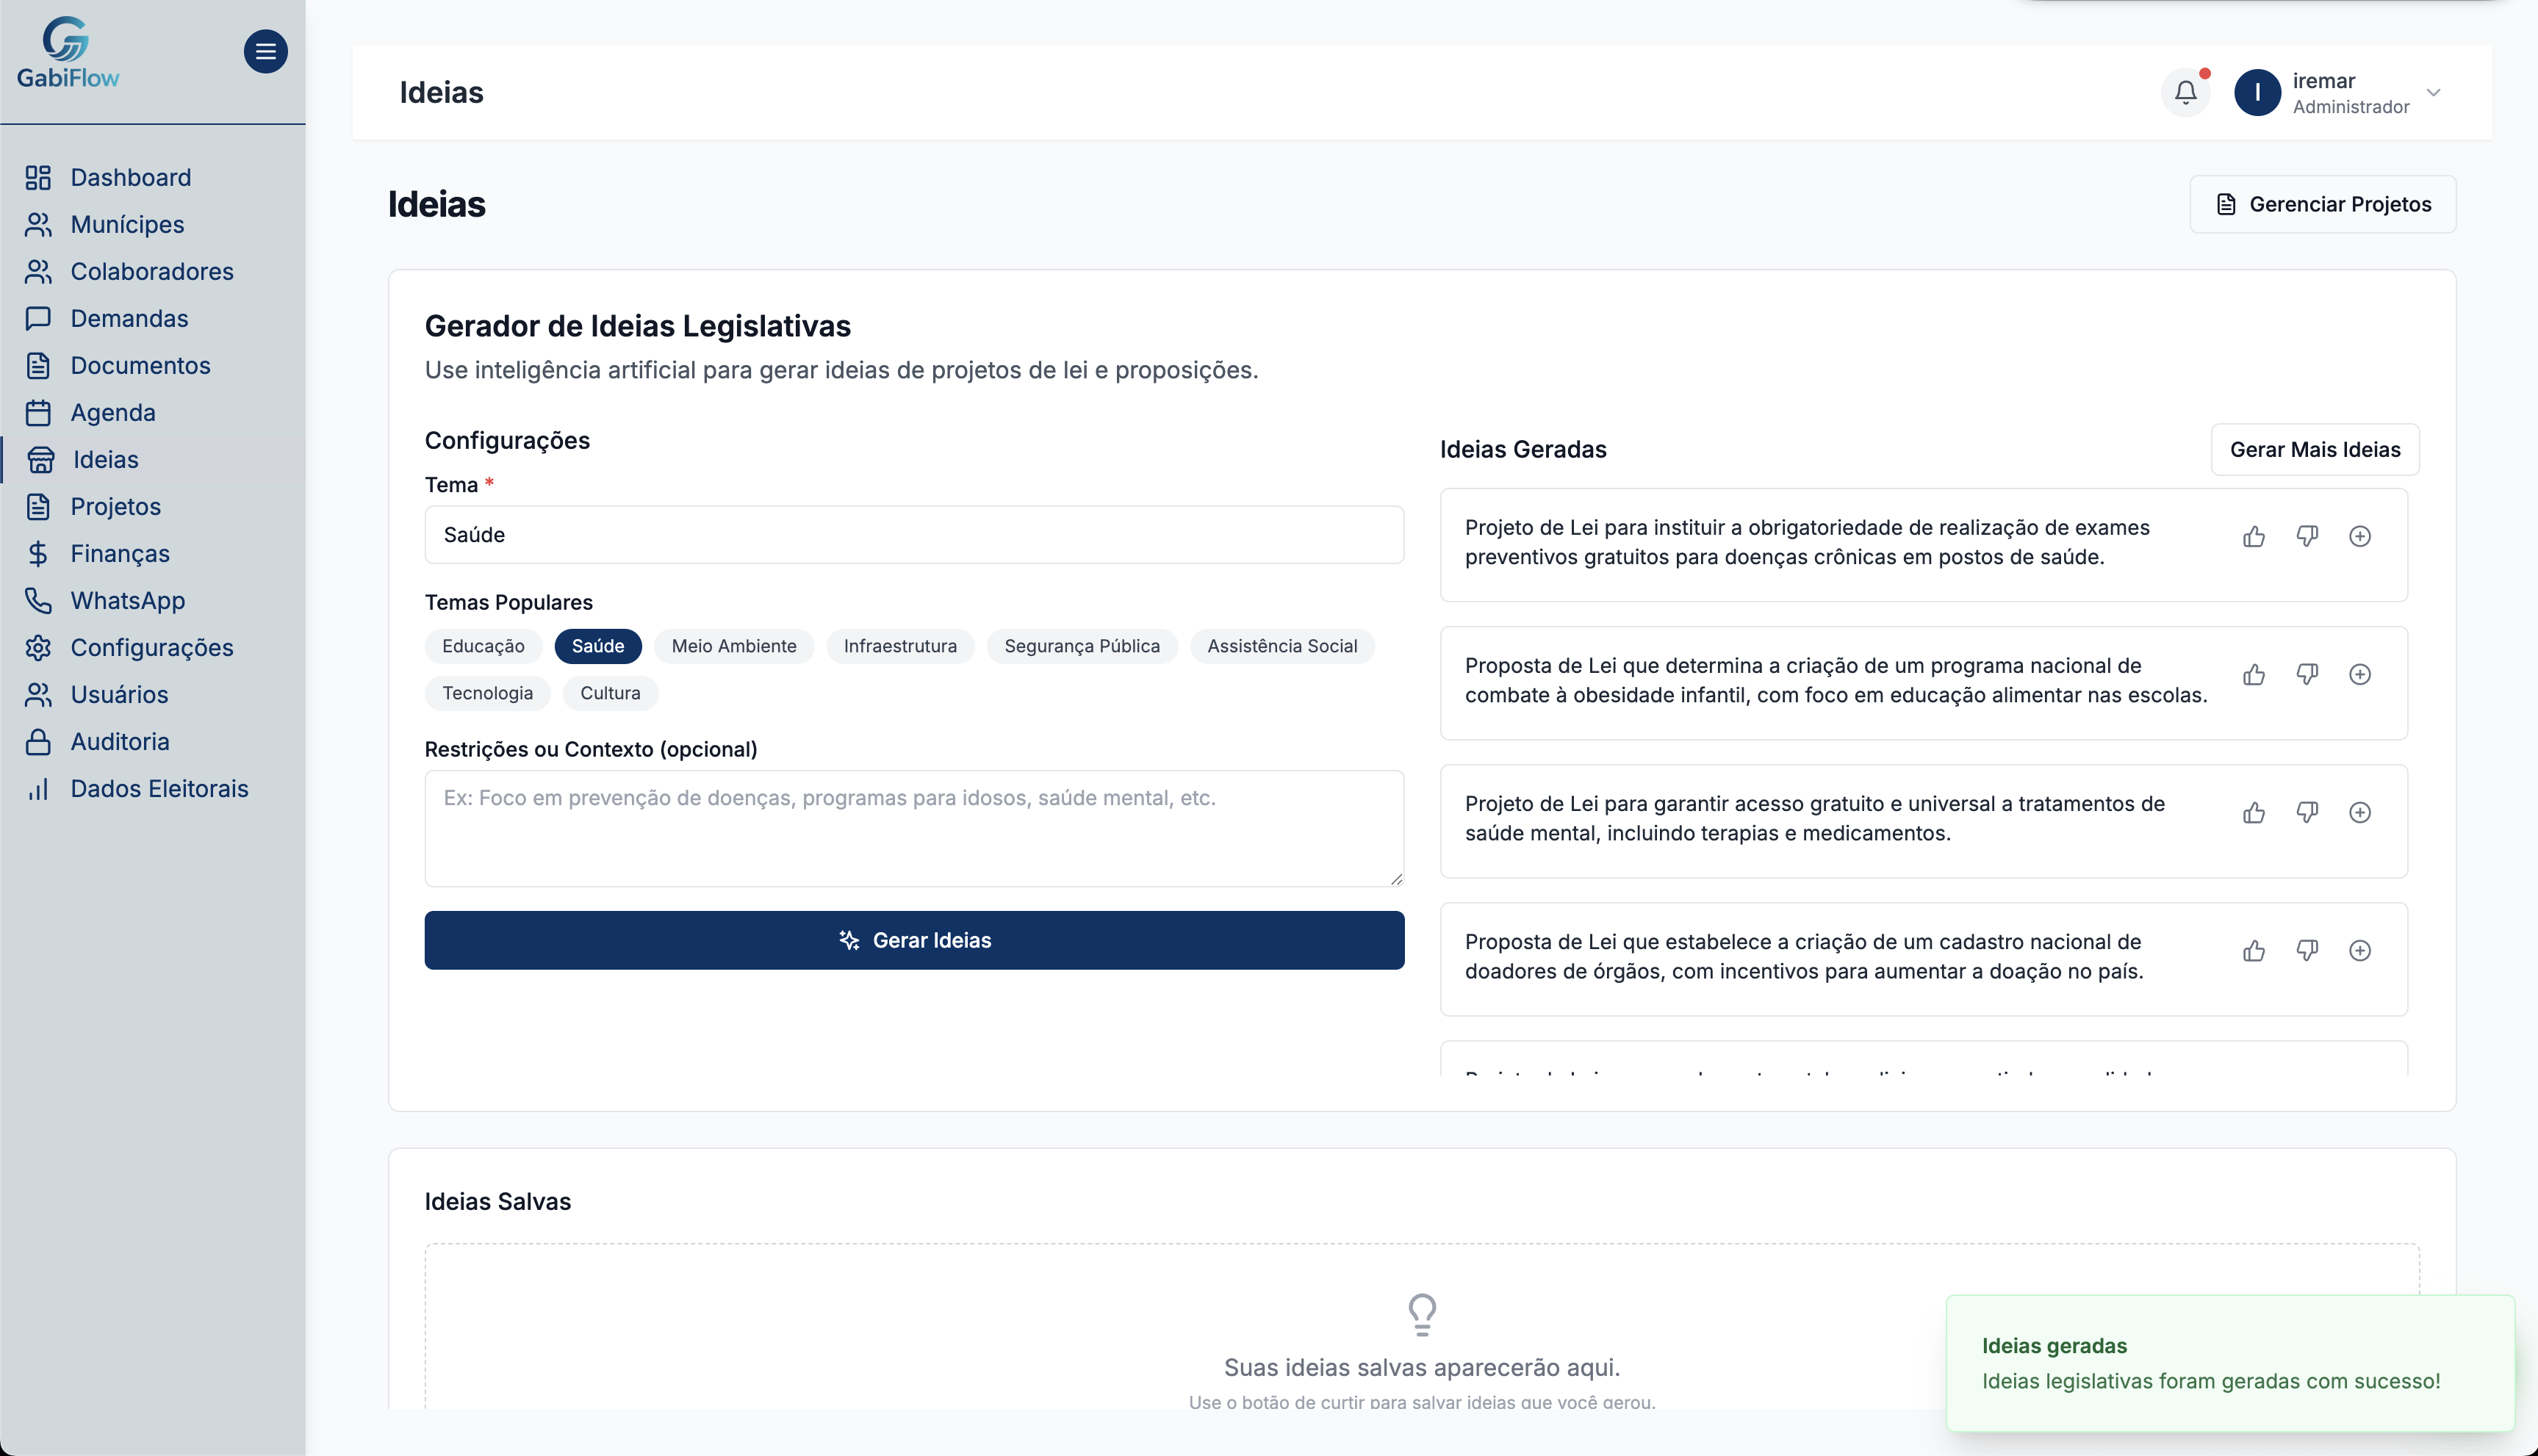The width and height of the screenshot is (2538, 1456).
Task: Dislike the childhood obesity proposal
Action: (x=2308, y=674)
